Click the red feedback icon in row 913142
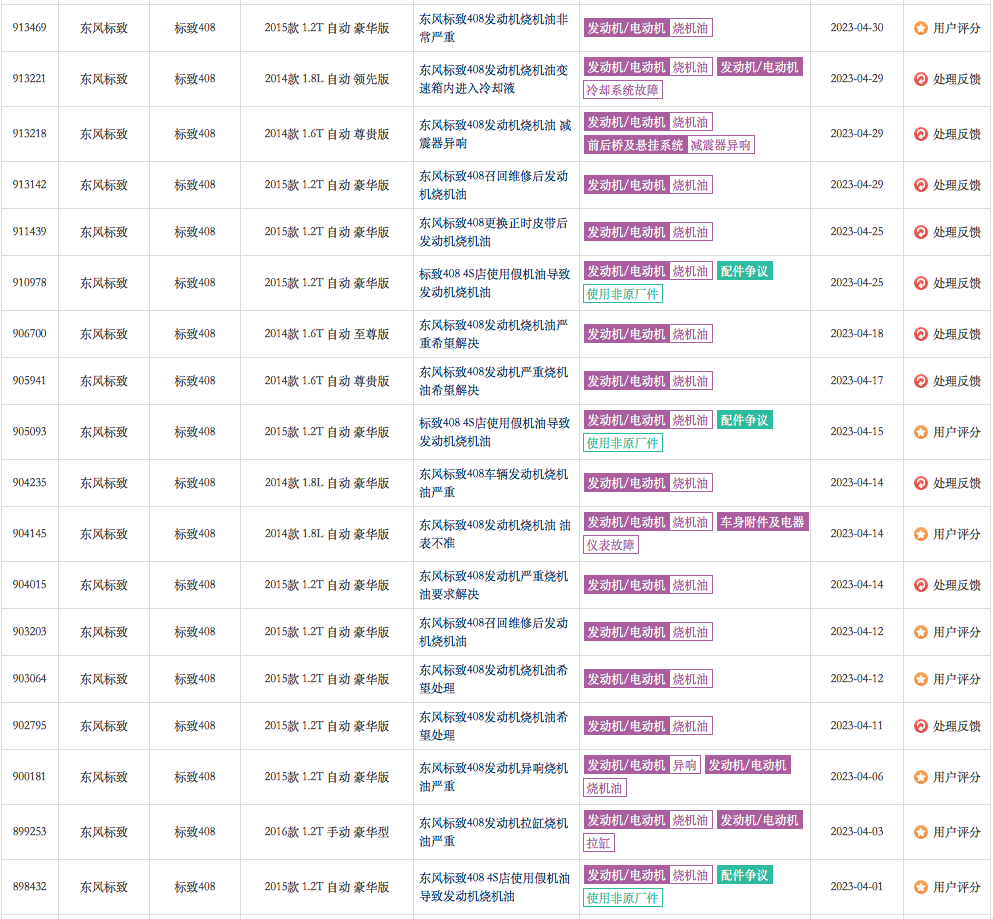 point(921,185)
